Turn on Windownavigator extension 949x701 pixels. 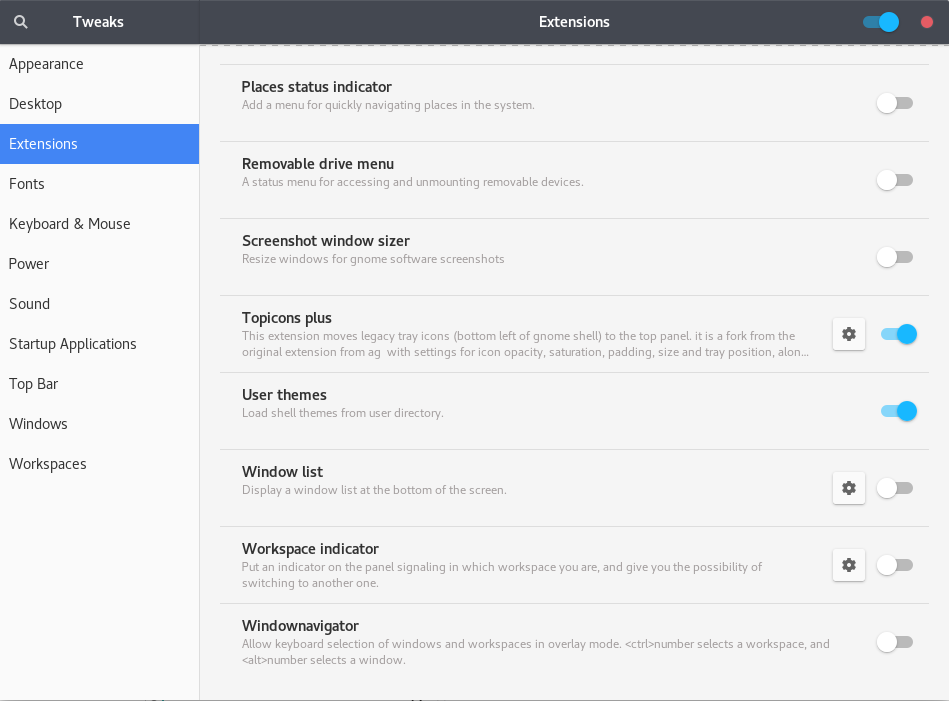(895, 642)
